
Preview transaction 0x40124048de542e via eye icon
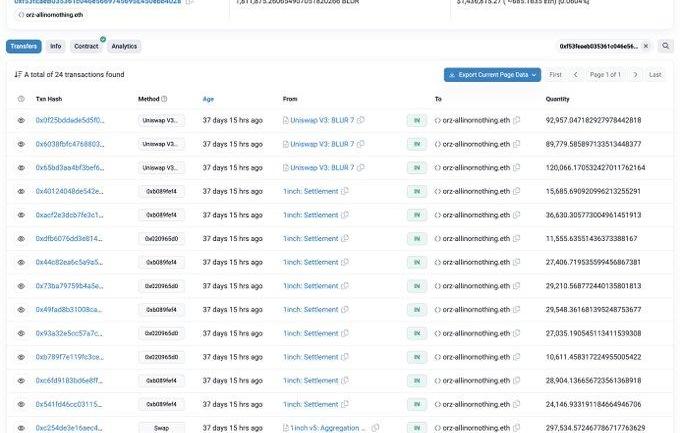[x=21, y=191]
